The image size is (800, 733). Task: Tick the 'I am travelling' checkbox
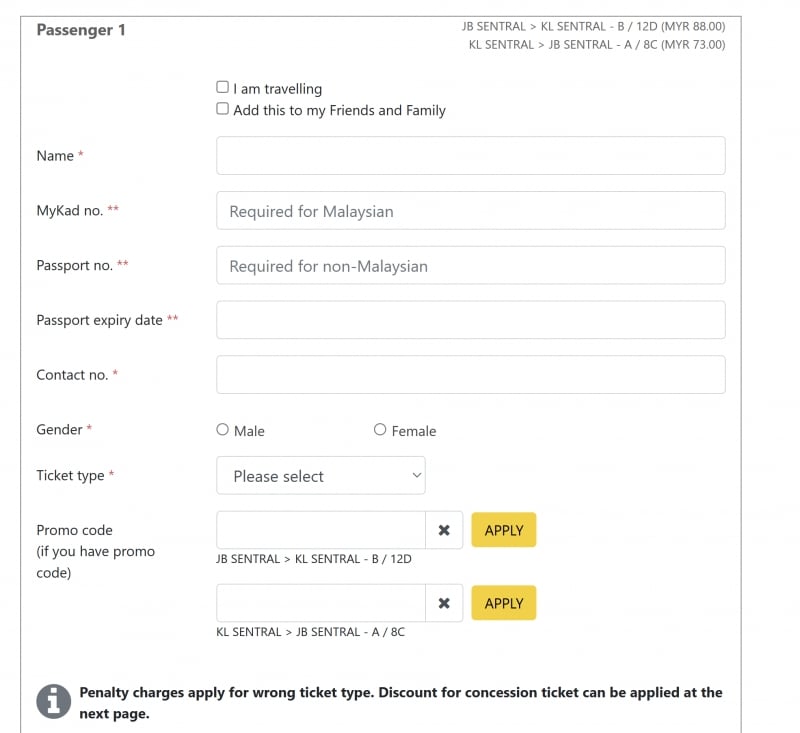223,87
